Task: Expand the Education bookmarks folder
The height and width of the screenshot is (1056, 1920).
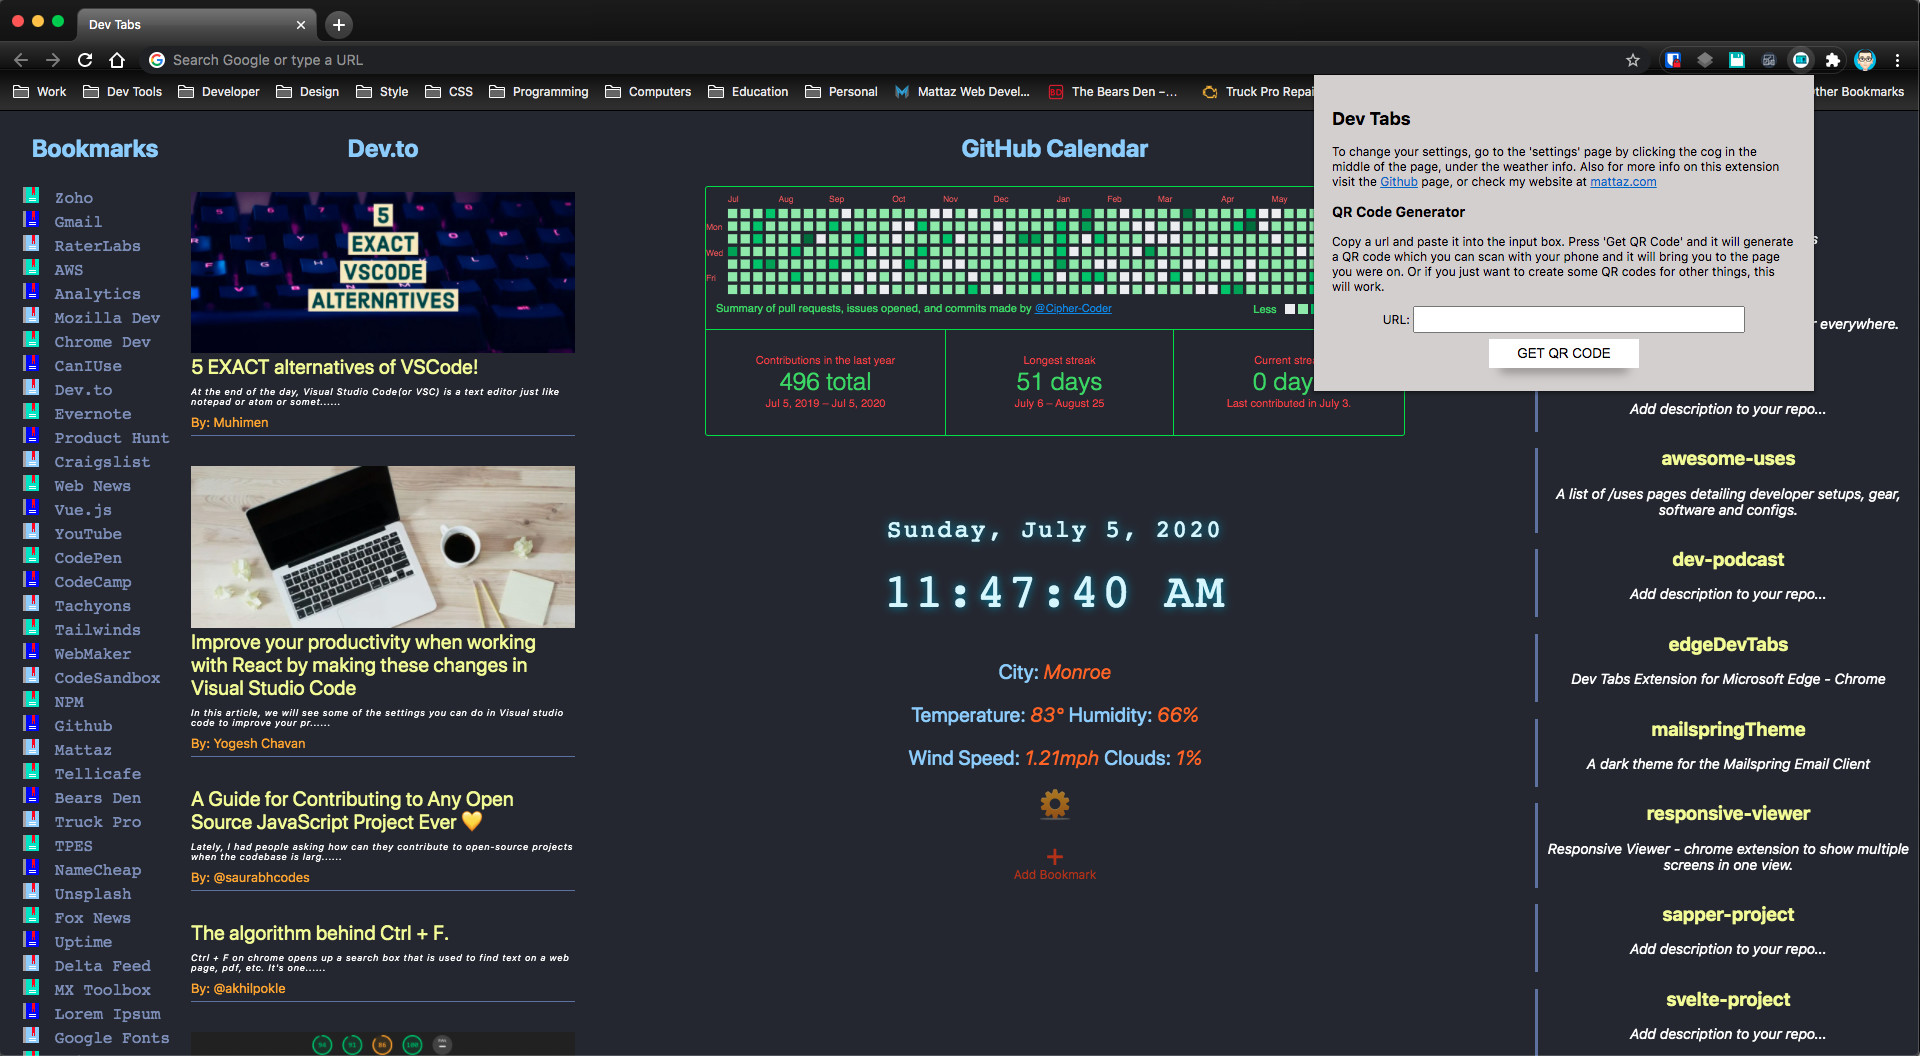Action: [x=749, y=91]
